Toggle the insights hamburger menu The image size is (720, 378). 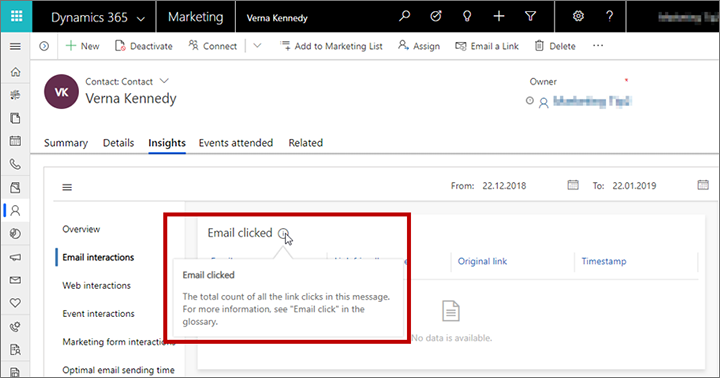pos(67,187)
